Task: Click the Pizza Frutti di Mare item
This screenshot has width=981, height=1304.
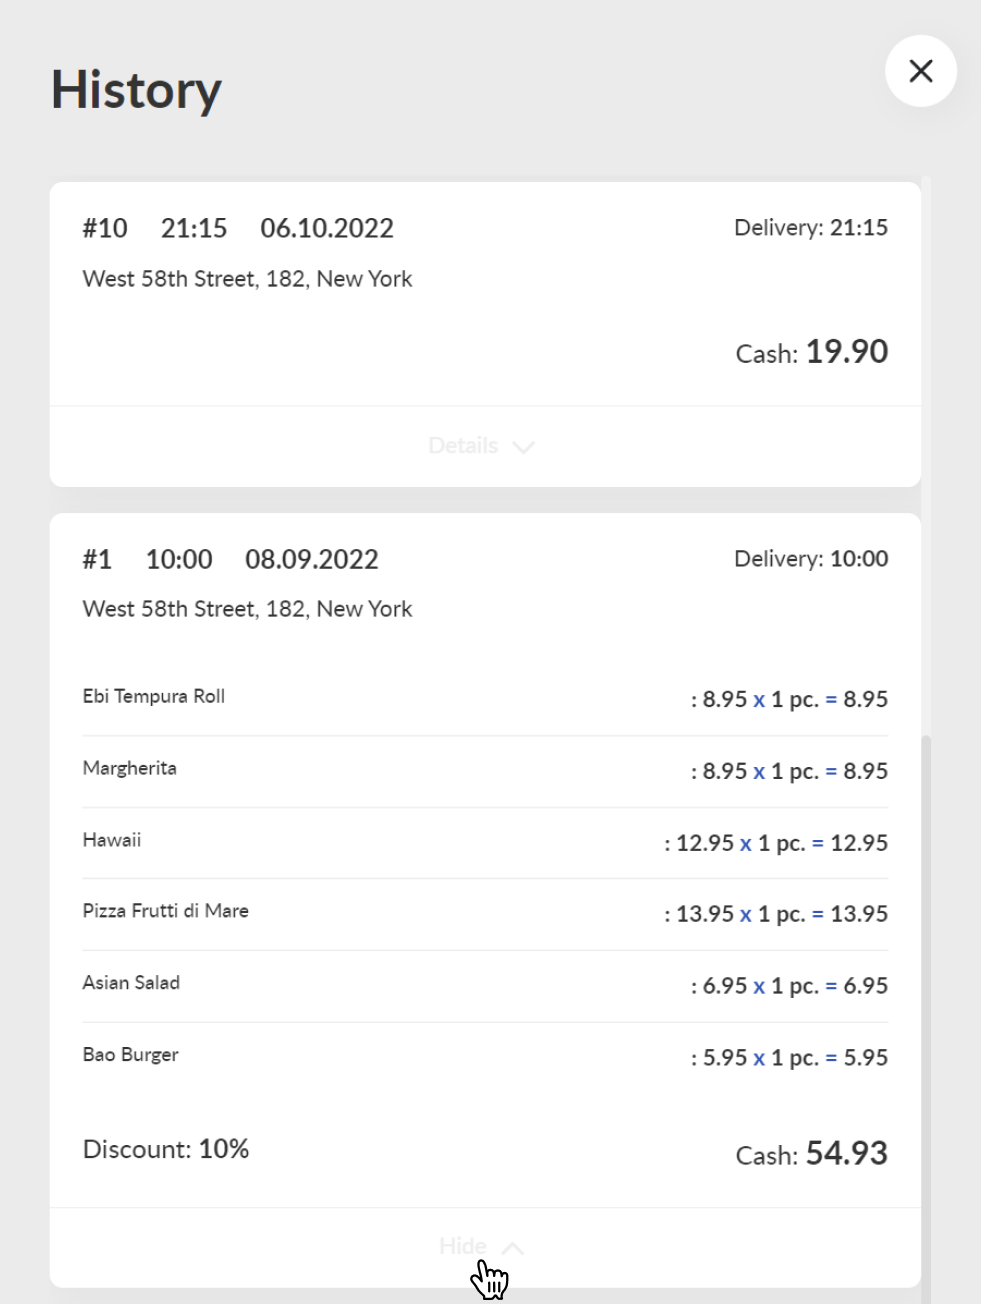Action: 485,914
